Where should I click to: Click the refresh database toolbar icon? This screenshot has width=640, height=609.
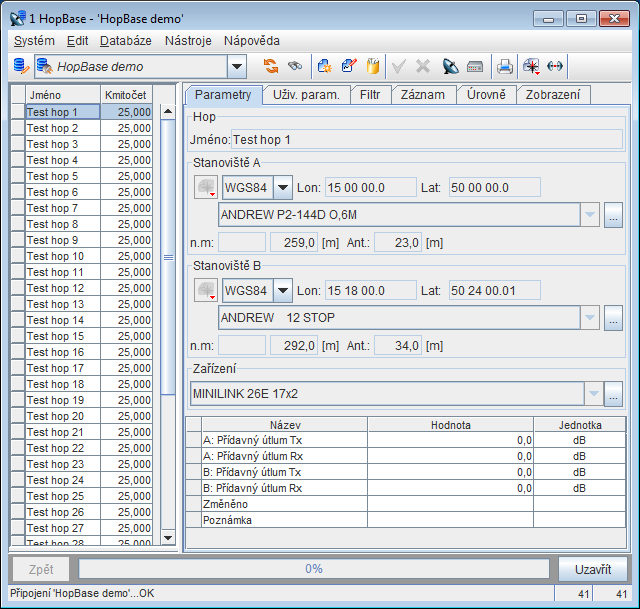[271, 67]
